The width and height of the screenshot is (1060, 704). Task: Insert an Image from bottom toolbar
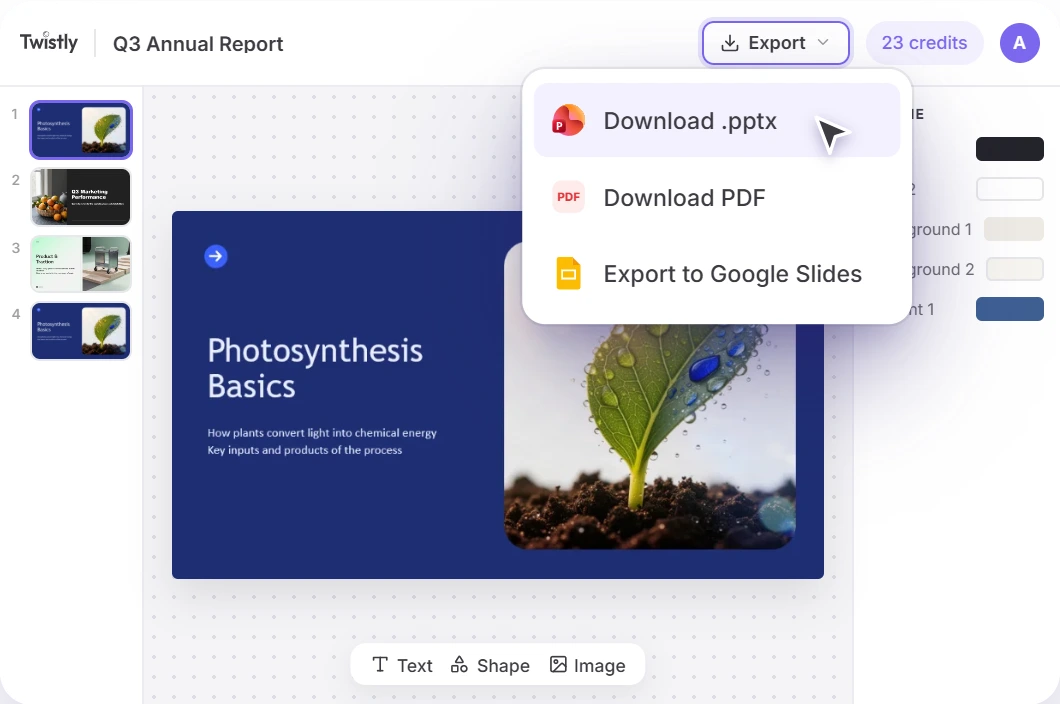click(x=587, y=665)
